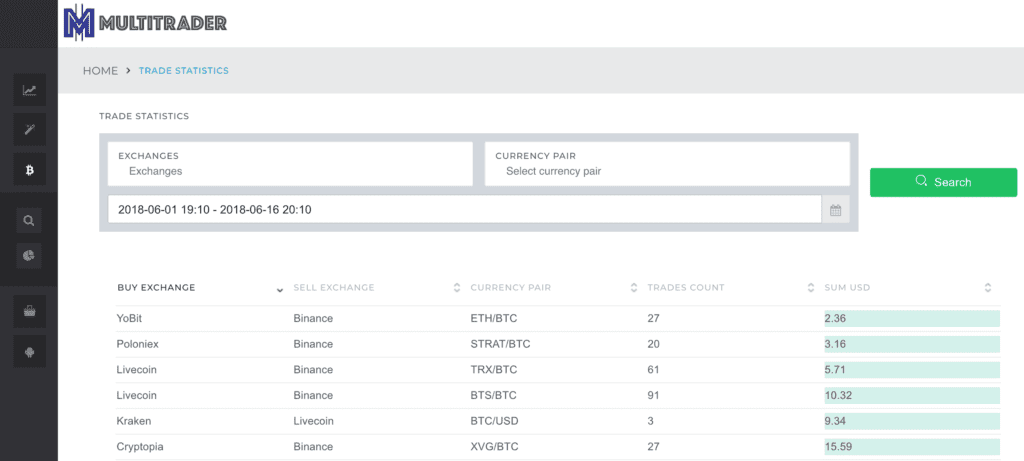Image resolution: width=1024 pixels, height=461 pixels.
Task: Click the STRAT/BTC currency pair cell
Action: coord(500,344)
